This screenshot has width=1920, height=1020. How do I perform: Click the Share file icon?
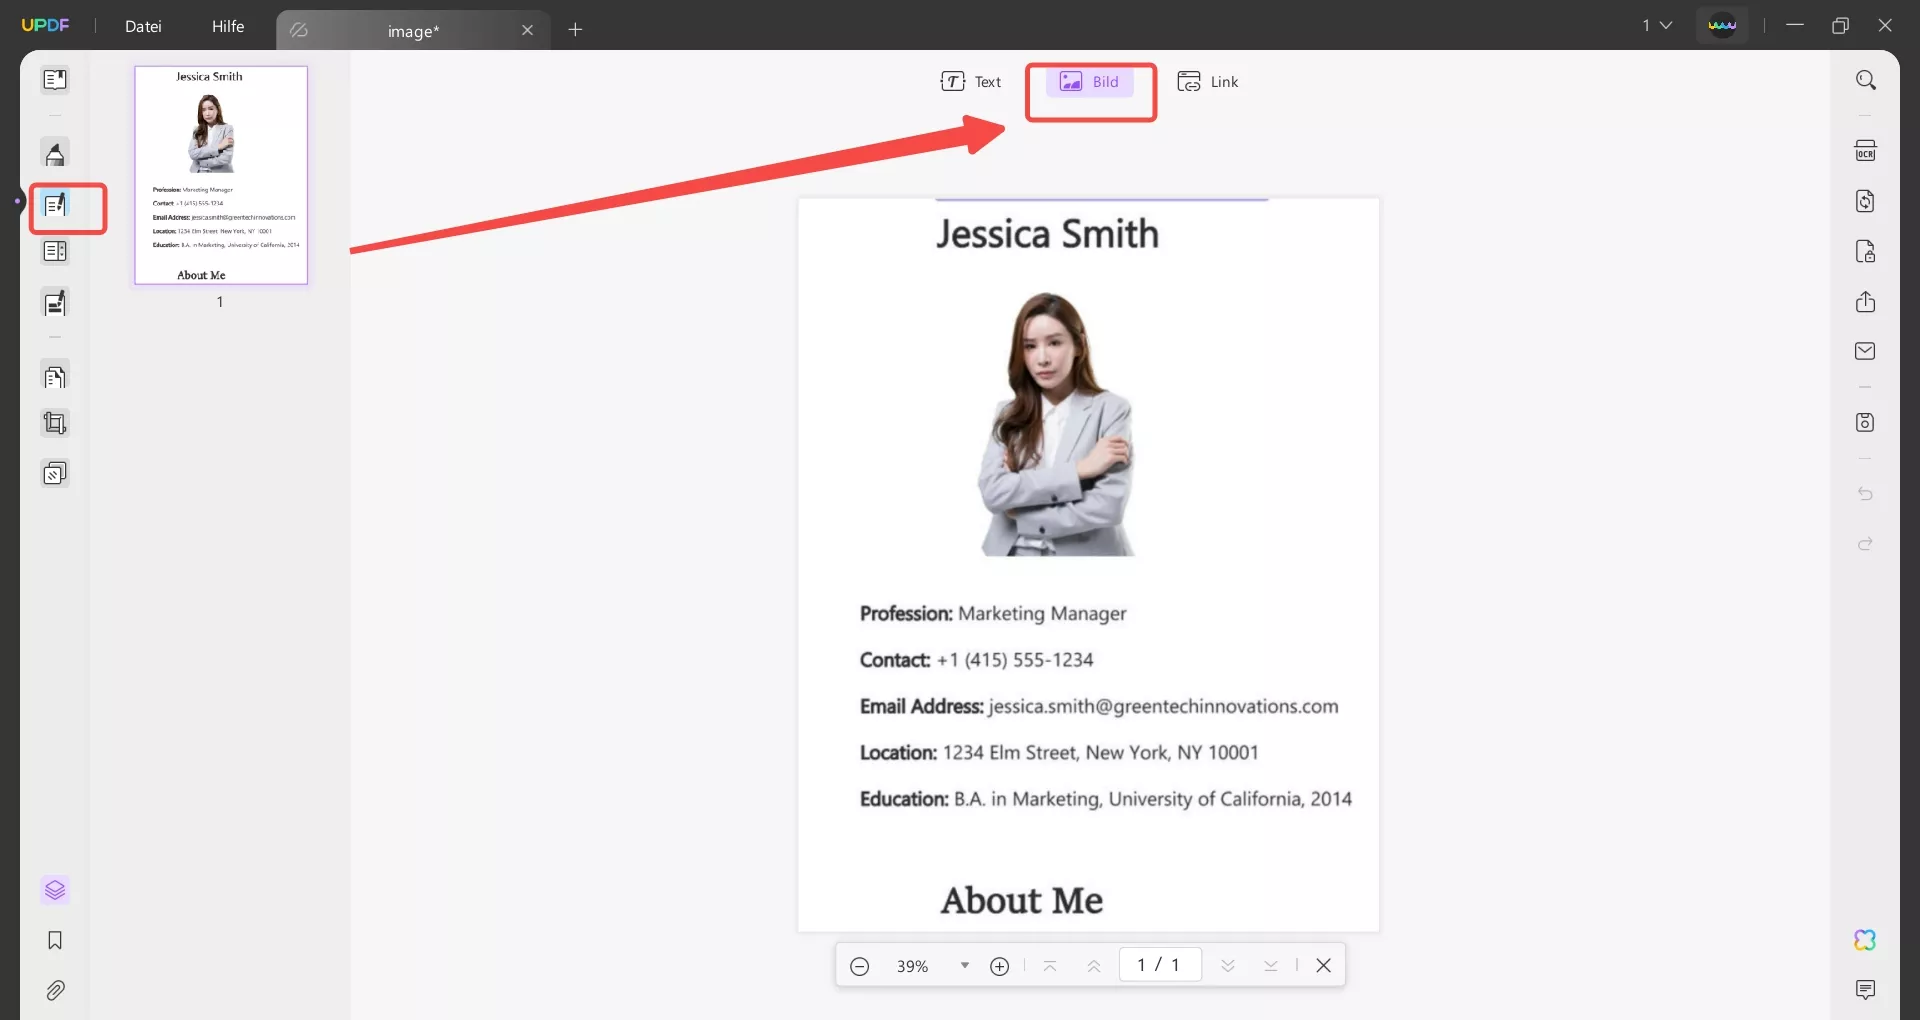[1865, 302]
